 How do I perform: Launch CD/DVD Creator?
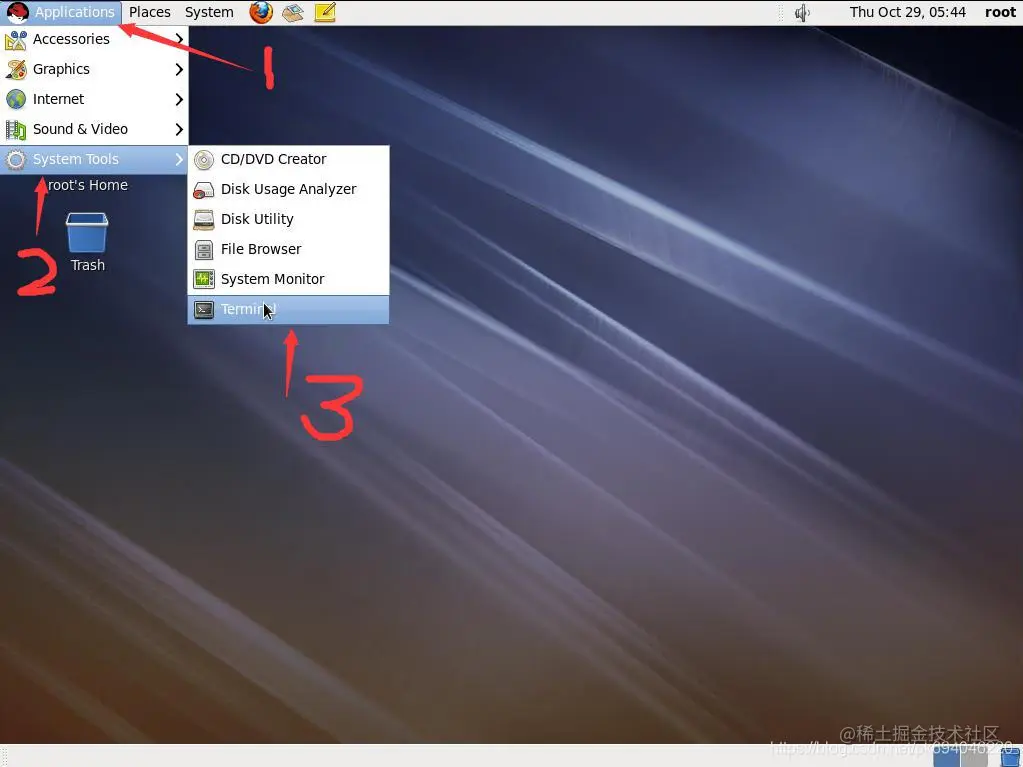(288, 159)
